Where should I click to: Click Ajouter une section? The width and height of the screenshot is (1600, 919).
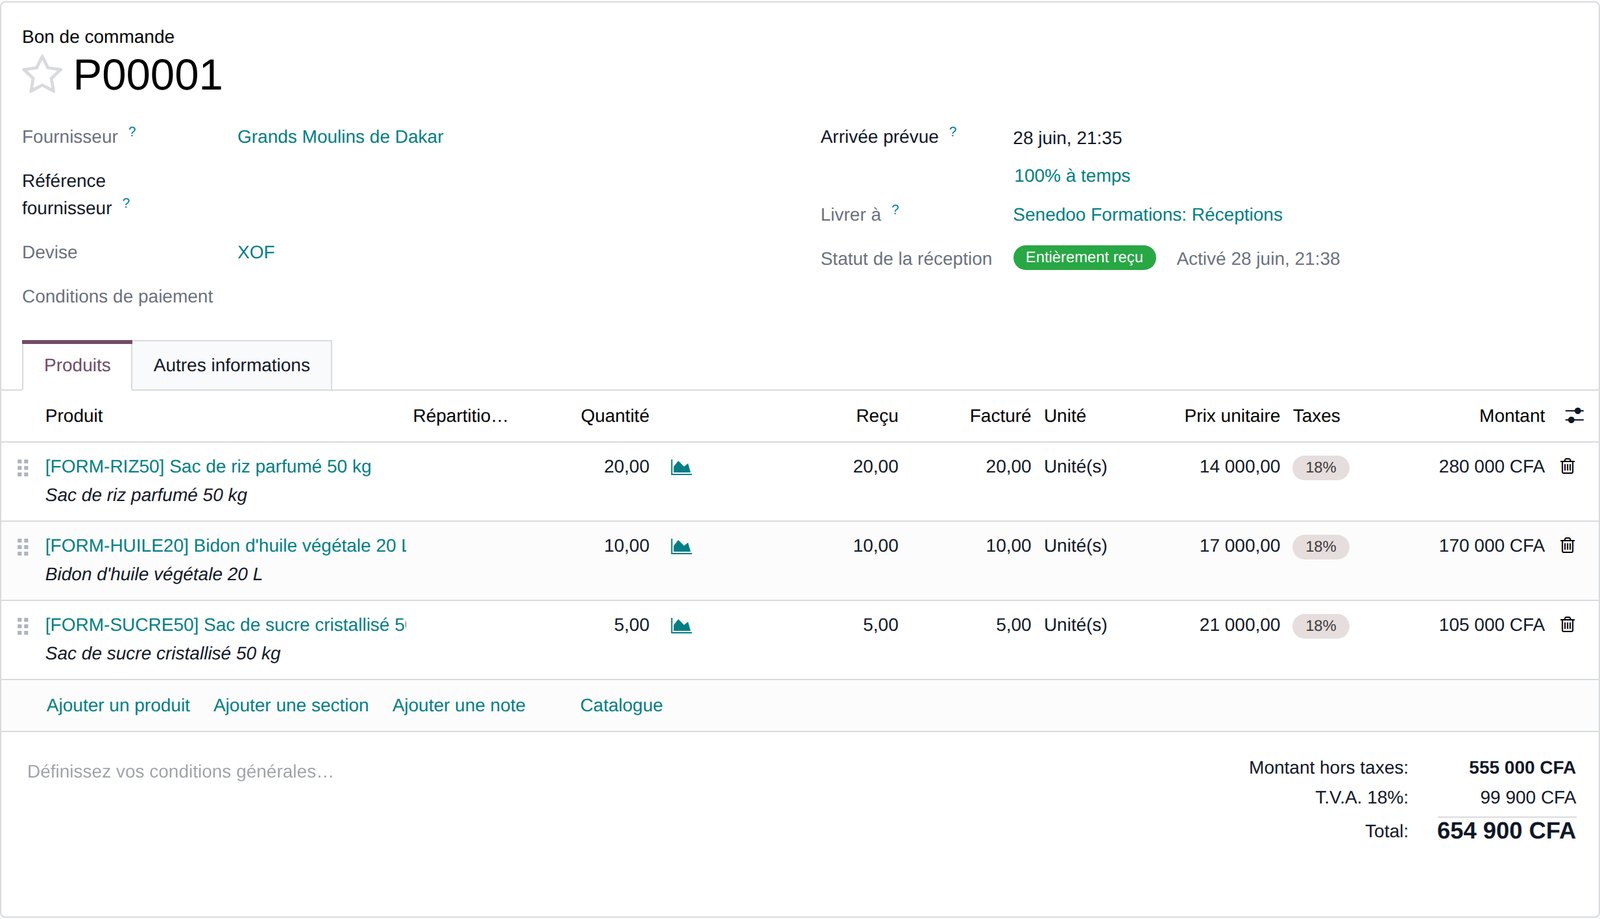291,705
